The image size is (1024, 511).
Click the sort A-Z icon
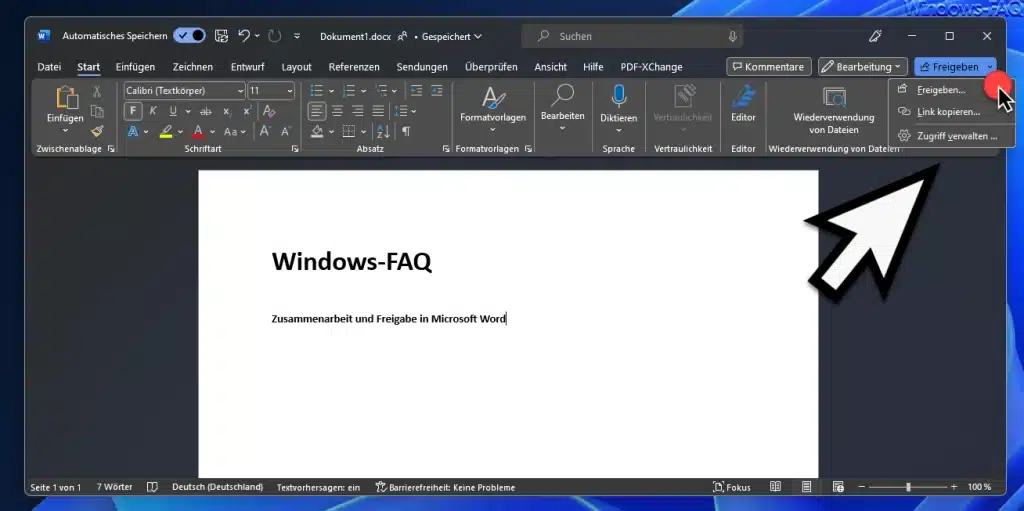[x=383, y=131]
